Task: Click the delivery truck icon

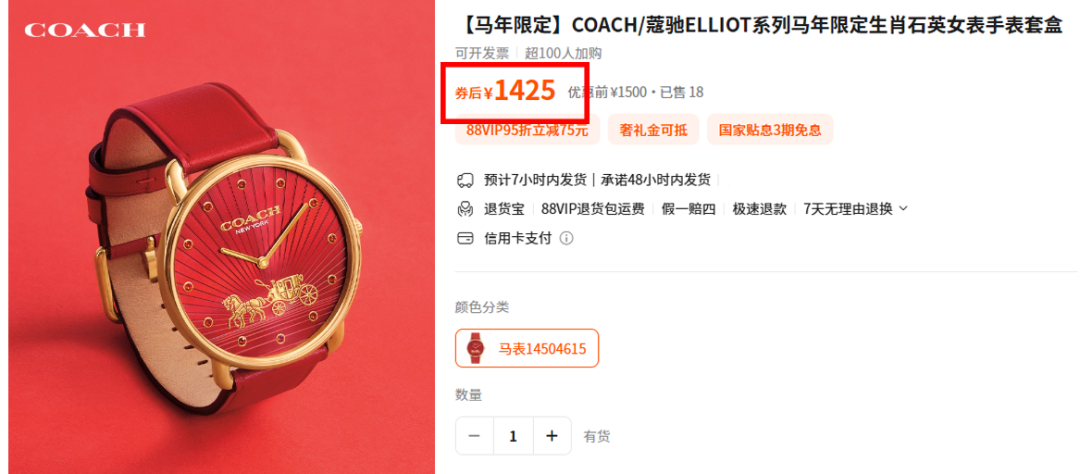Action: tap(466, 181)
